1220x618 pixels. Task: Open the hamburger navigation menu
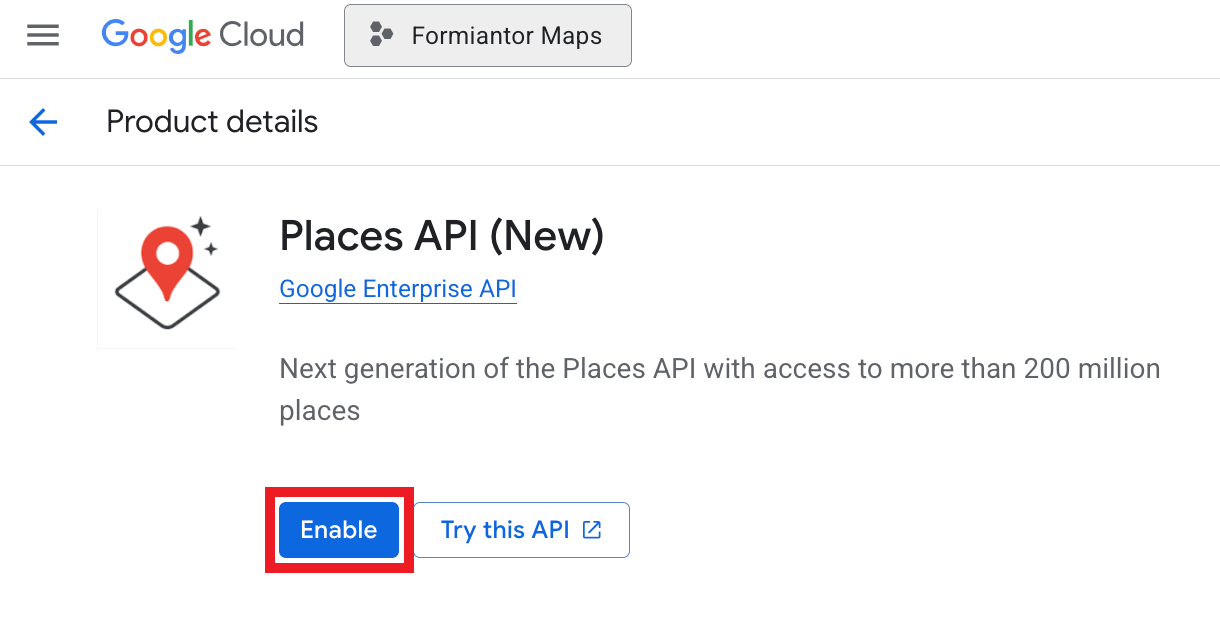click(43, 36)
